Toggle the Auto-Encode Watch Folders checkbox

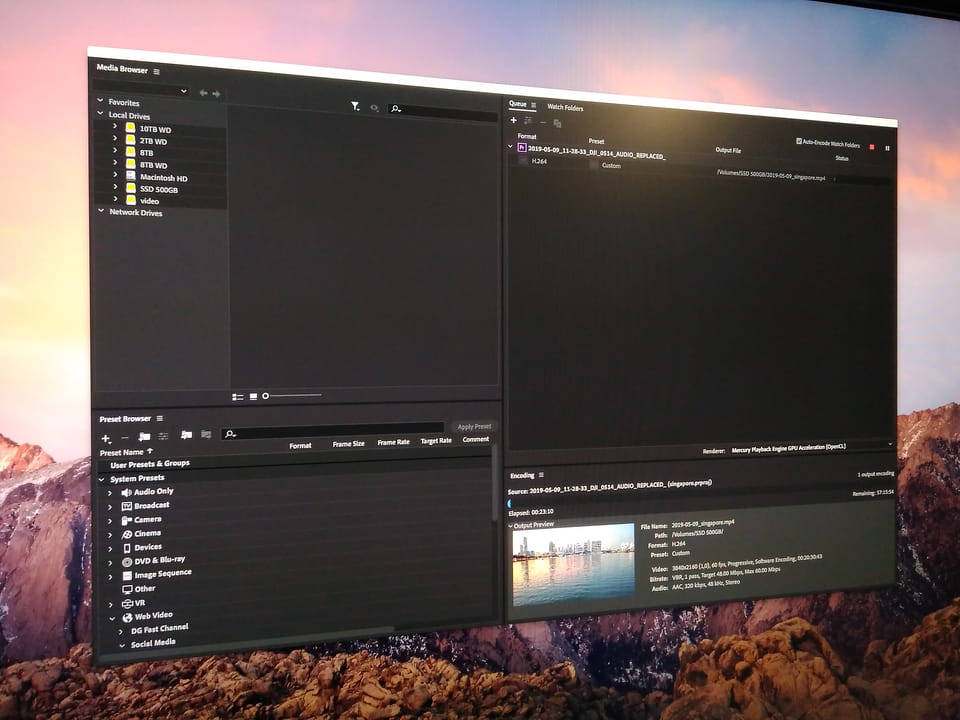click(x=798, y=142)
